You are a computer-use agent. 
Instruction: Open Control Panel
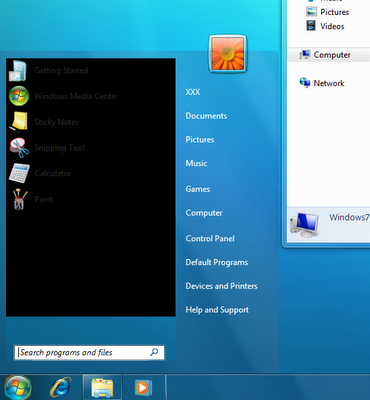coord(210,239)
